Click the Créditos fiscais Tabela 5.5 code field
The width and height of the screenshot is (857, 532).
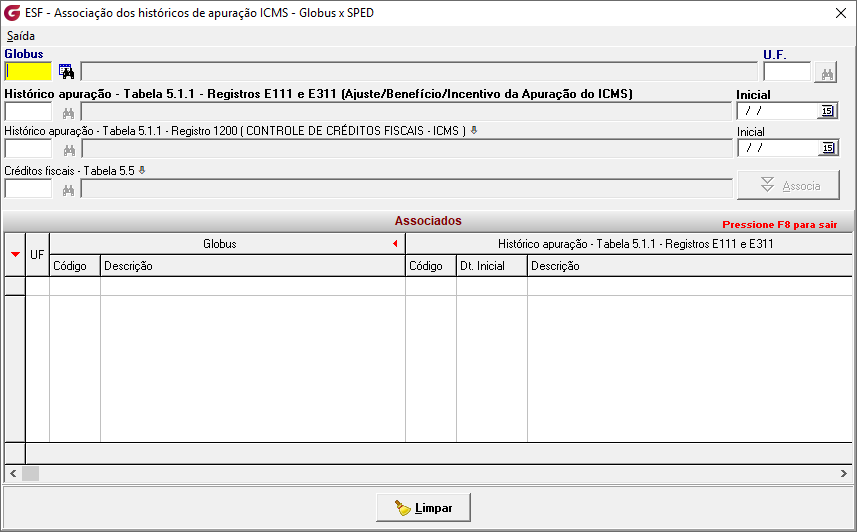28,189
